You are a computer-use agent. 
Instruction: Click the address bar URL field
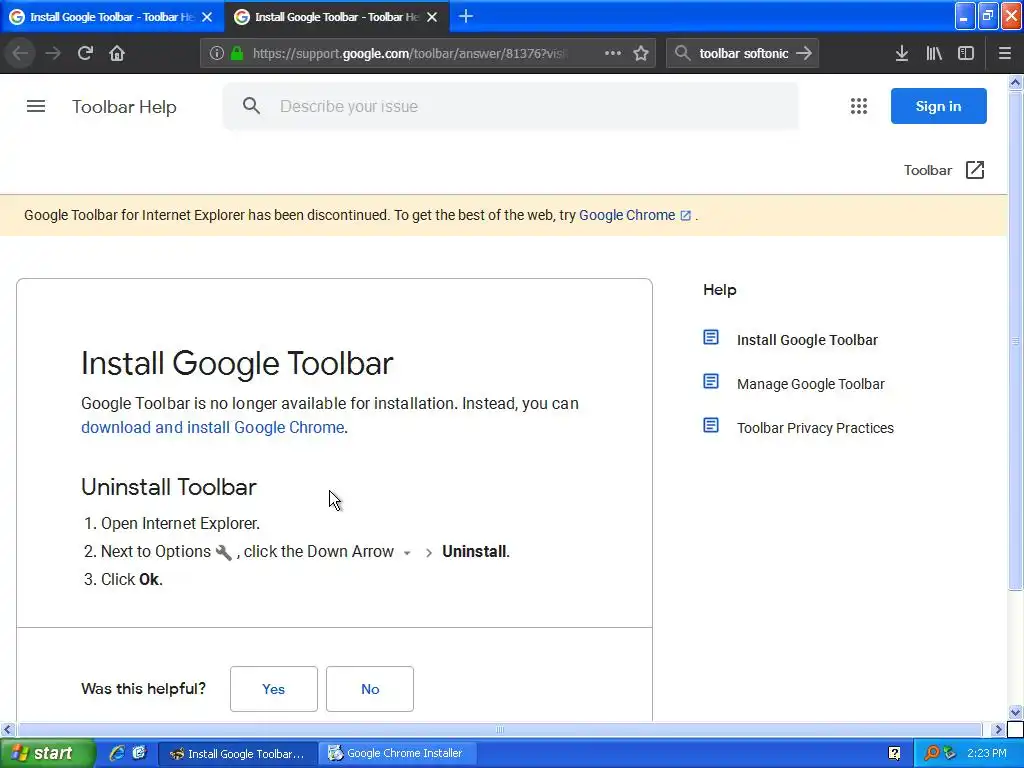tap(410, 54)
